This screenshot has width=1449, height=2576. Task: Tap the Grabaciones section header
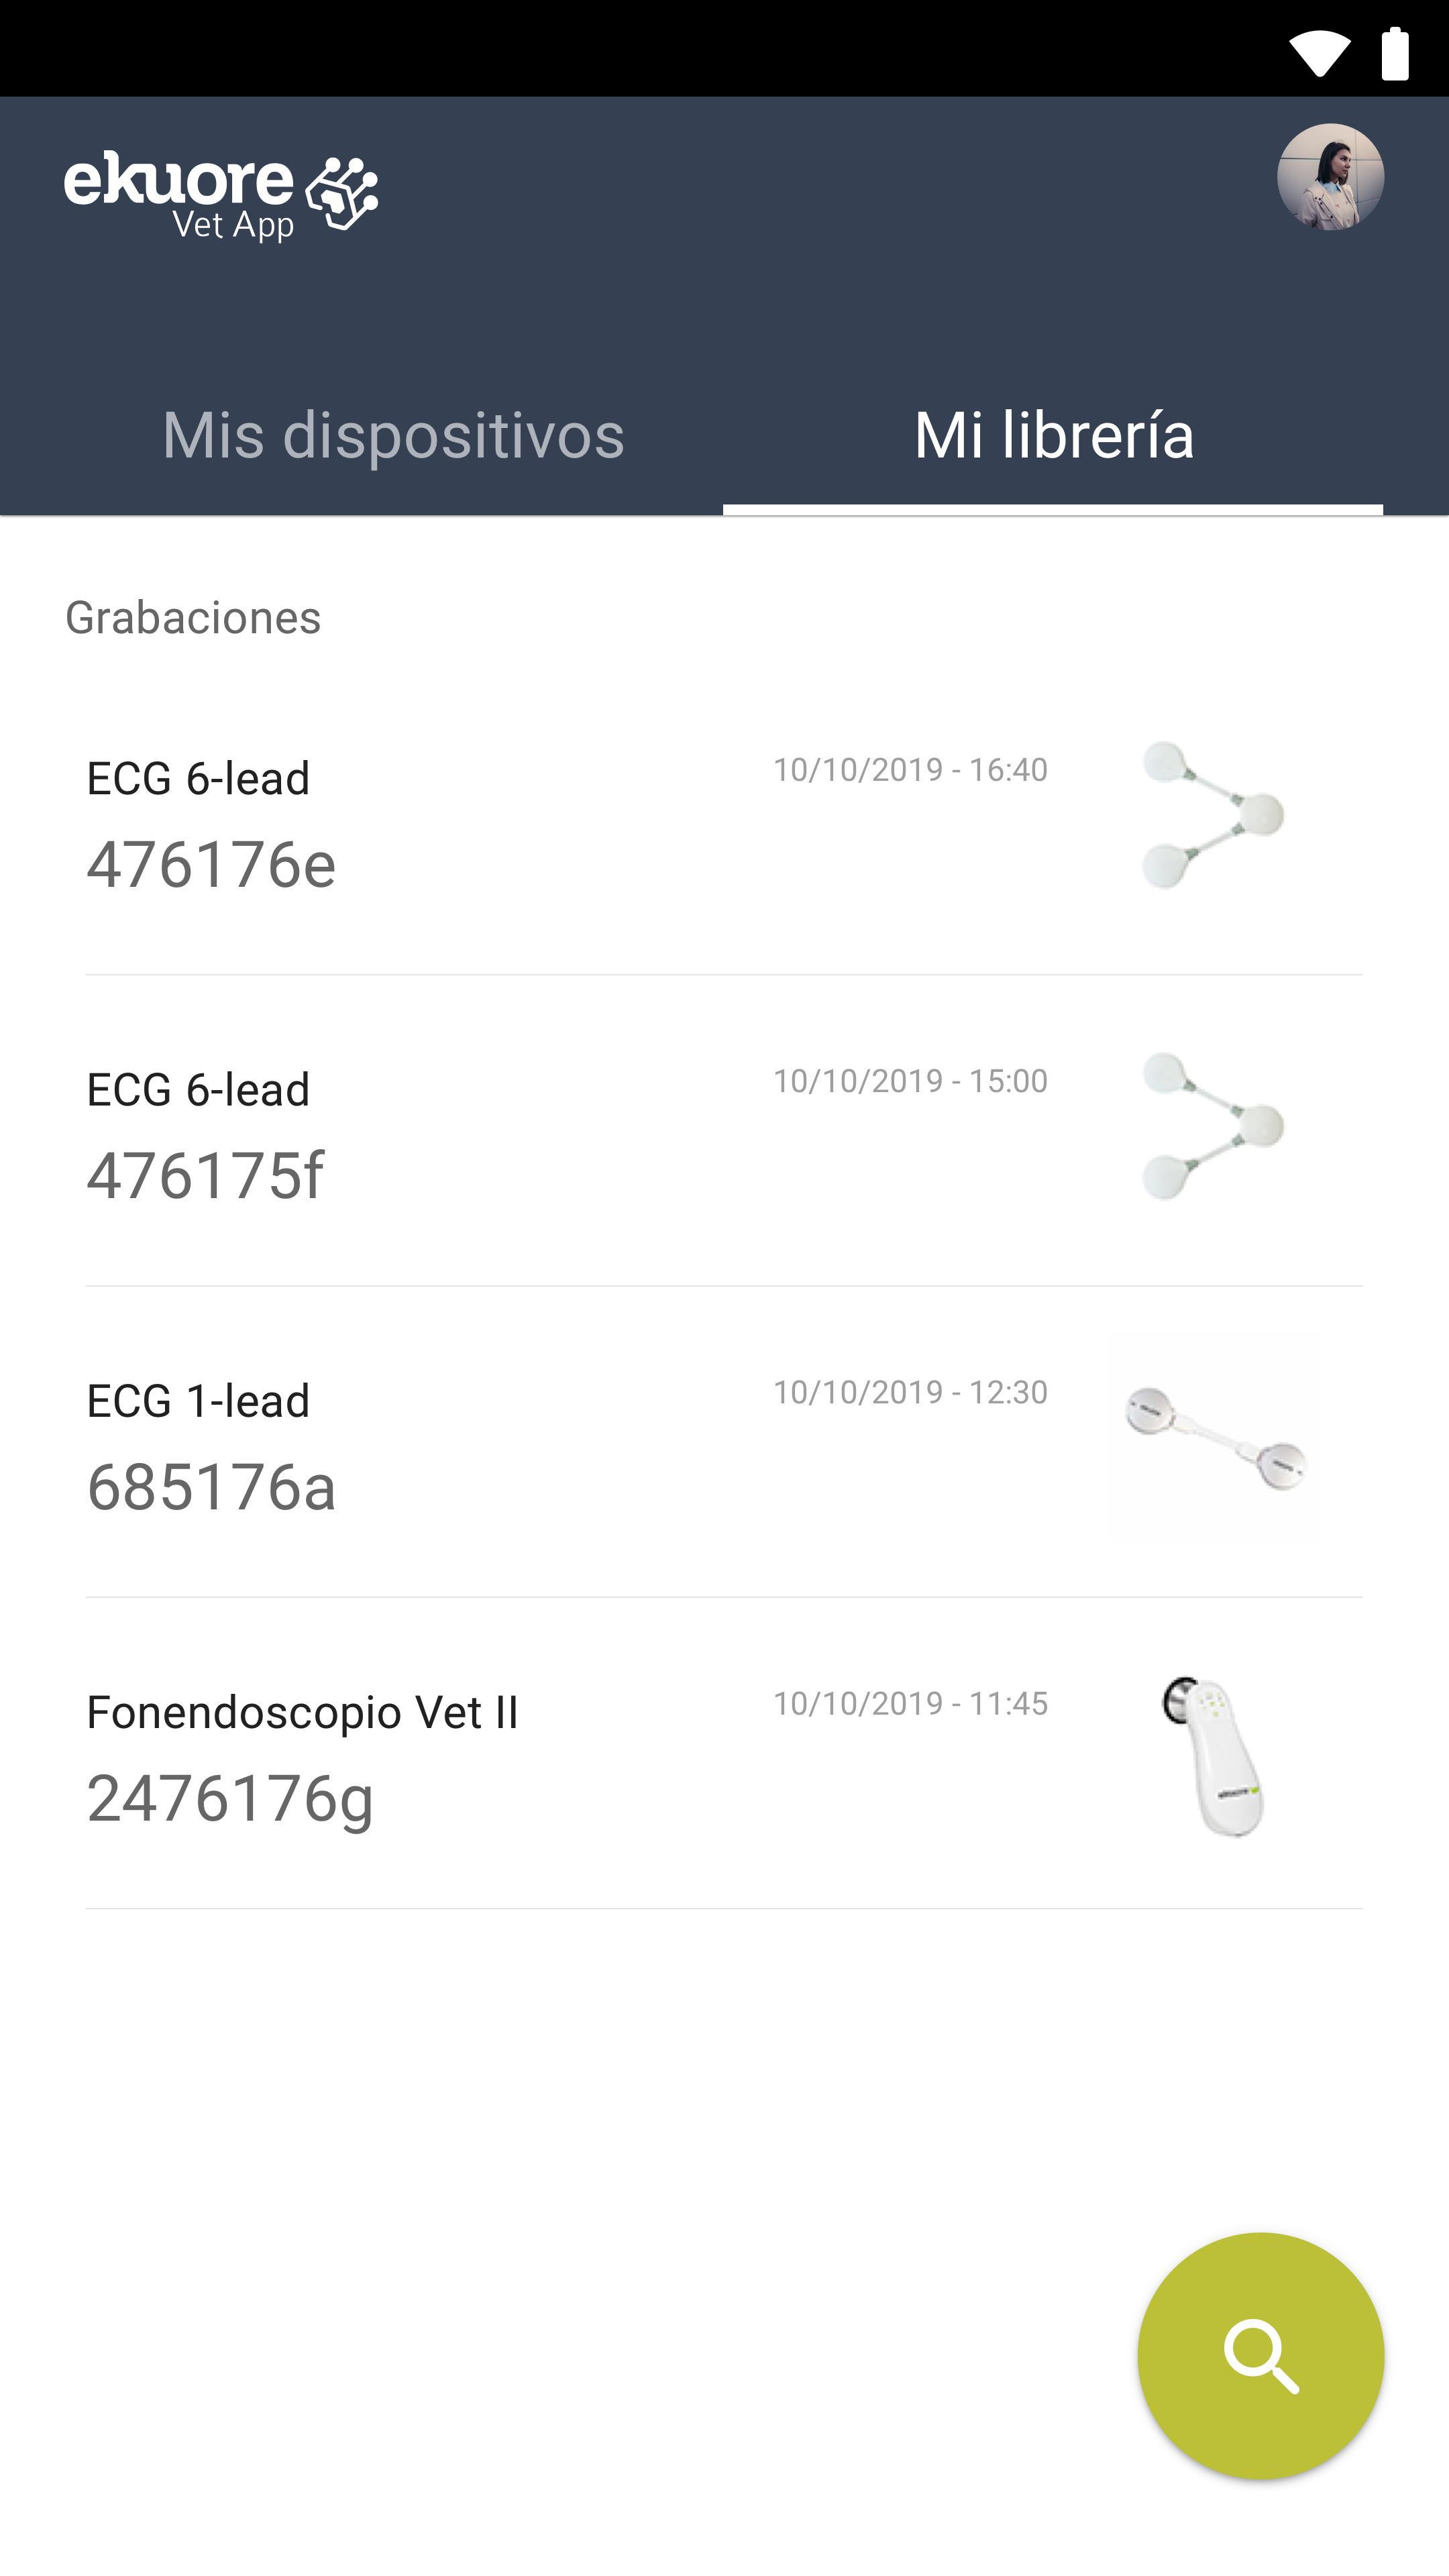tap(193, 618)
